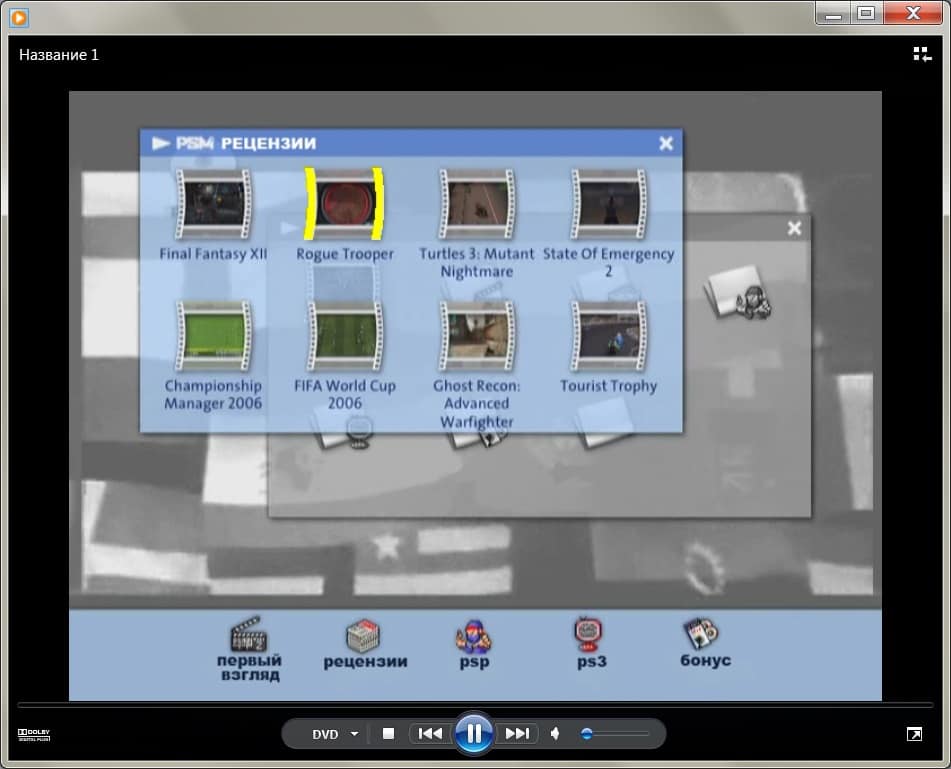Click the Windows Media Player title icon

[19, 18]
